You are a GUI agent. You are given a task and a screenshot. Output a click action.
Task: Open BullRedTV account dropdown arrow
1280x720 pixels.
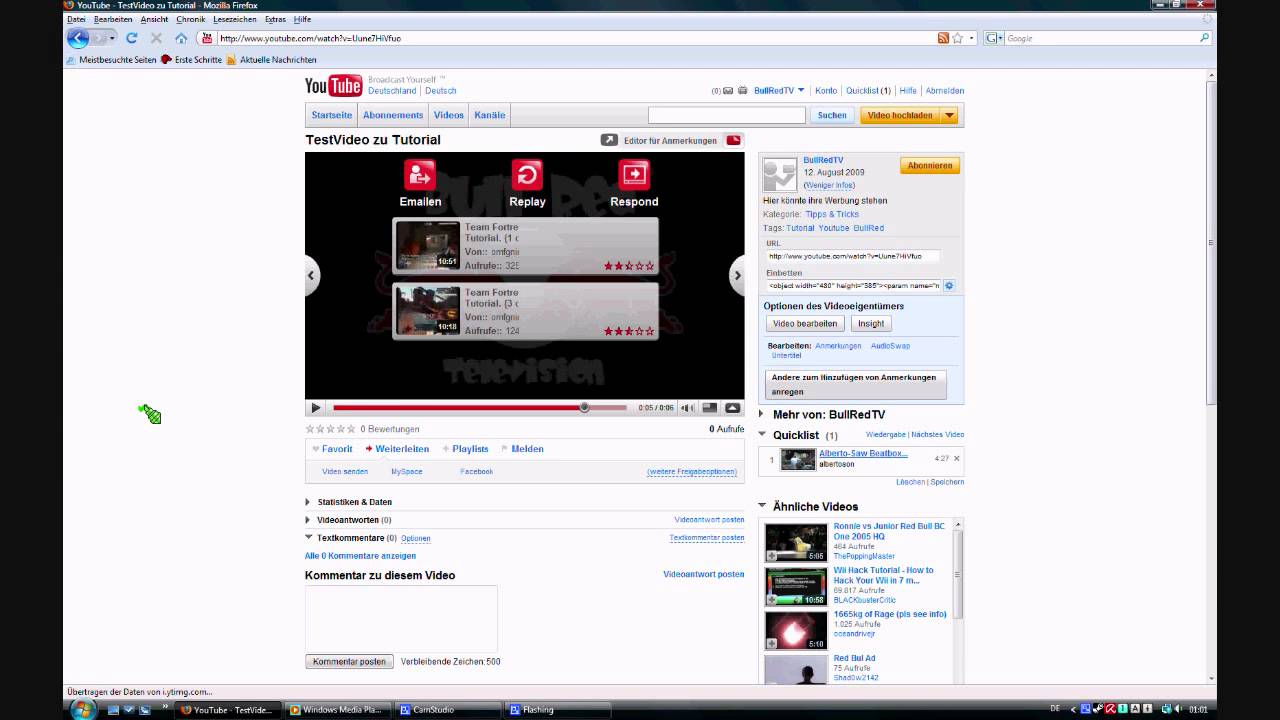[801, 91]
